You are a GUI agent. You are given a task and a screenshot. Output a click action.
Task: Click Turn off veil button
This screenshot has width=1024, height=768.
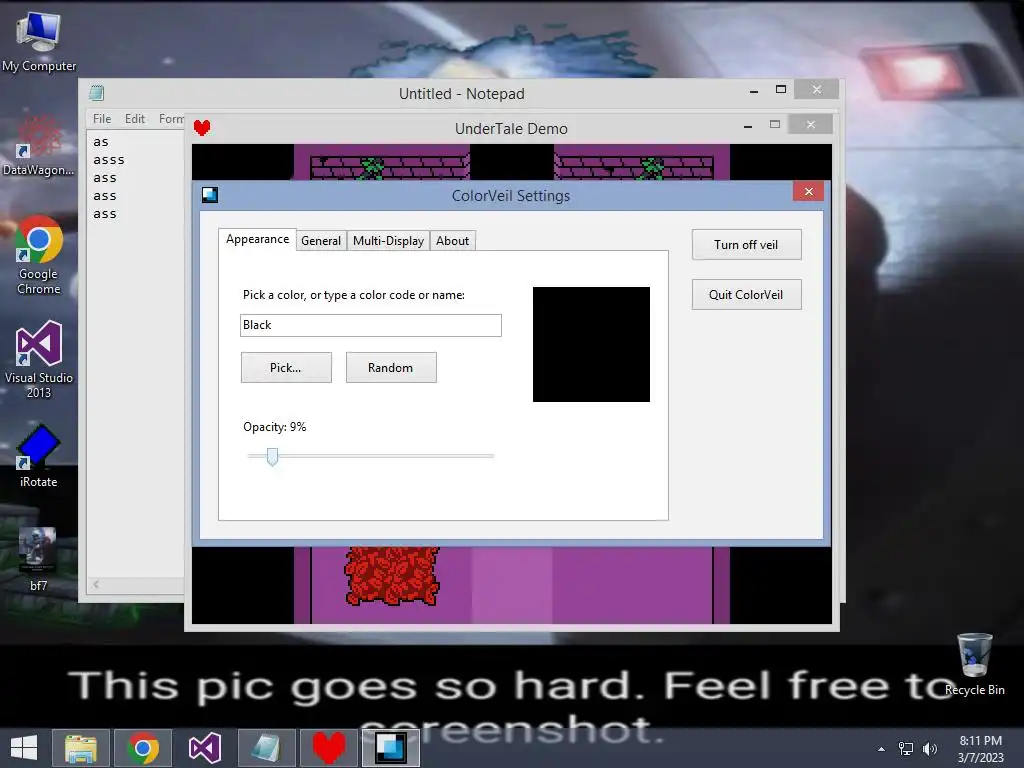[x=746, y=245]
